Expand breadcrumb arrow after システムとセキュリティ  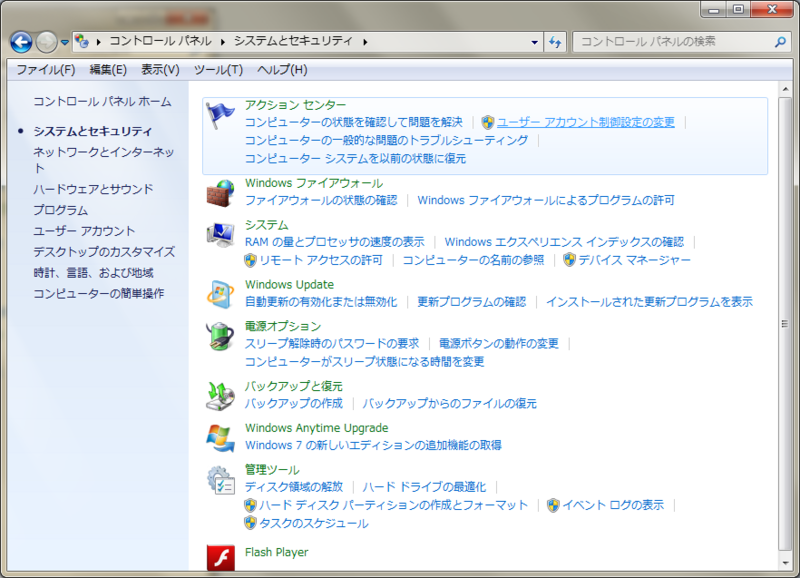pyautogui.click(x=365, y=42)
